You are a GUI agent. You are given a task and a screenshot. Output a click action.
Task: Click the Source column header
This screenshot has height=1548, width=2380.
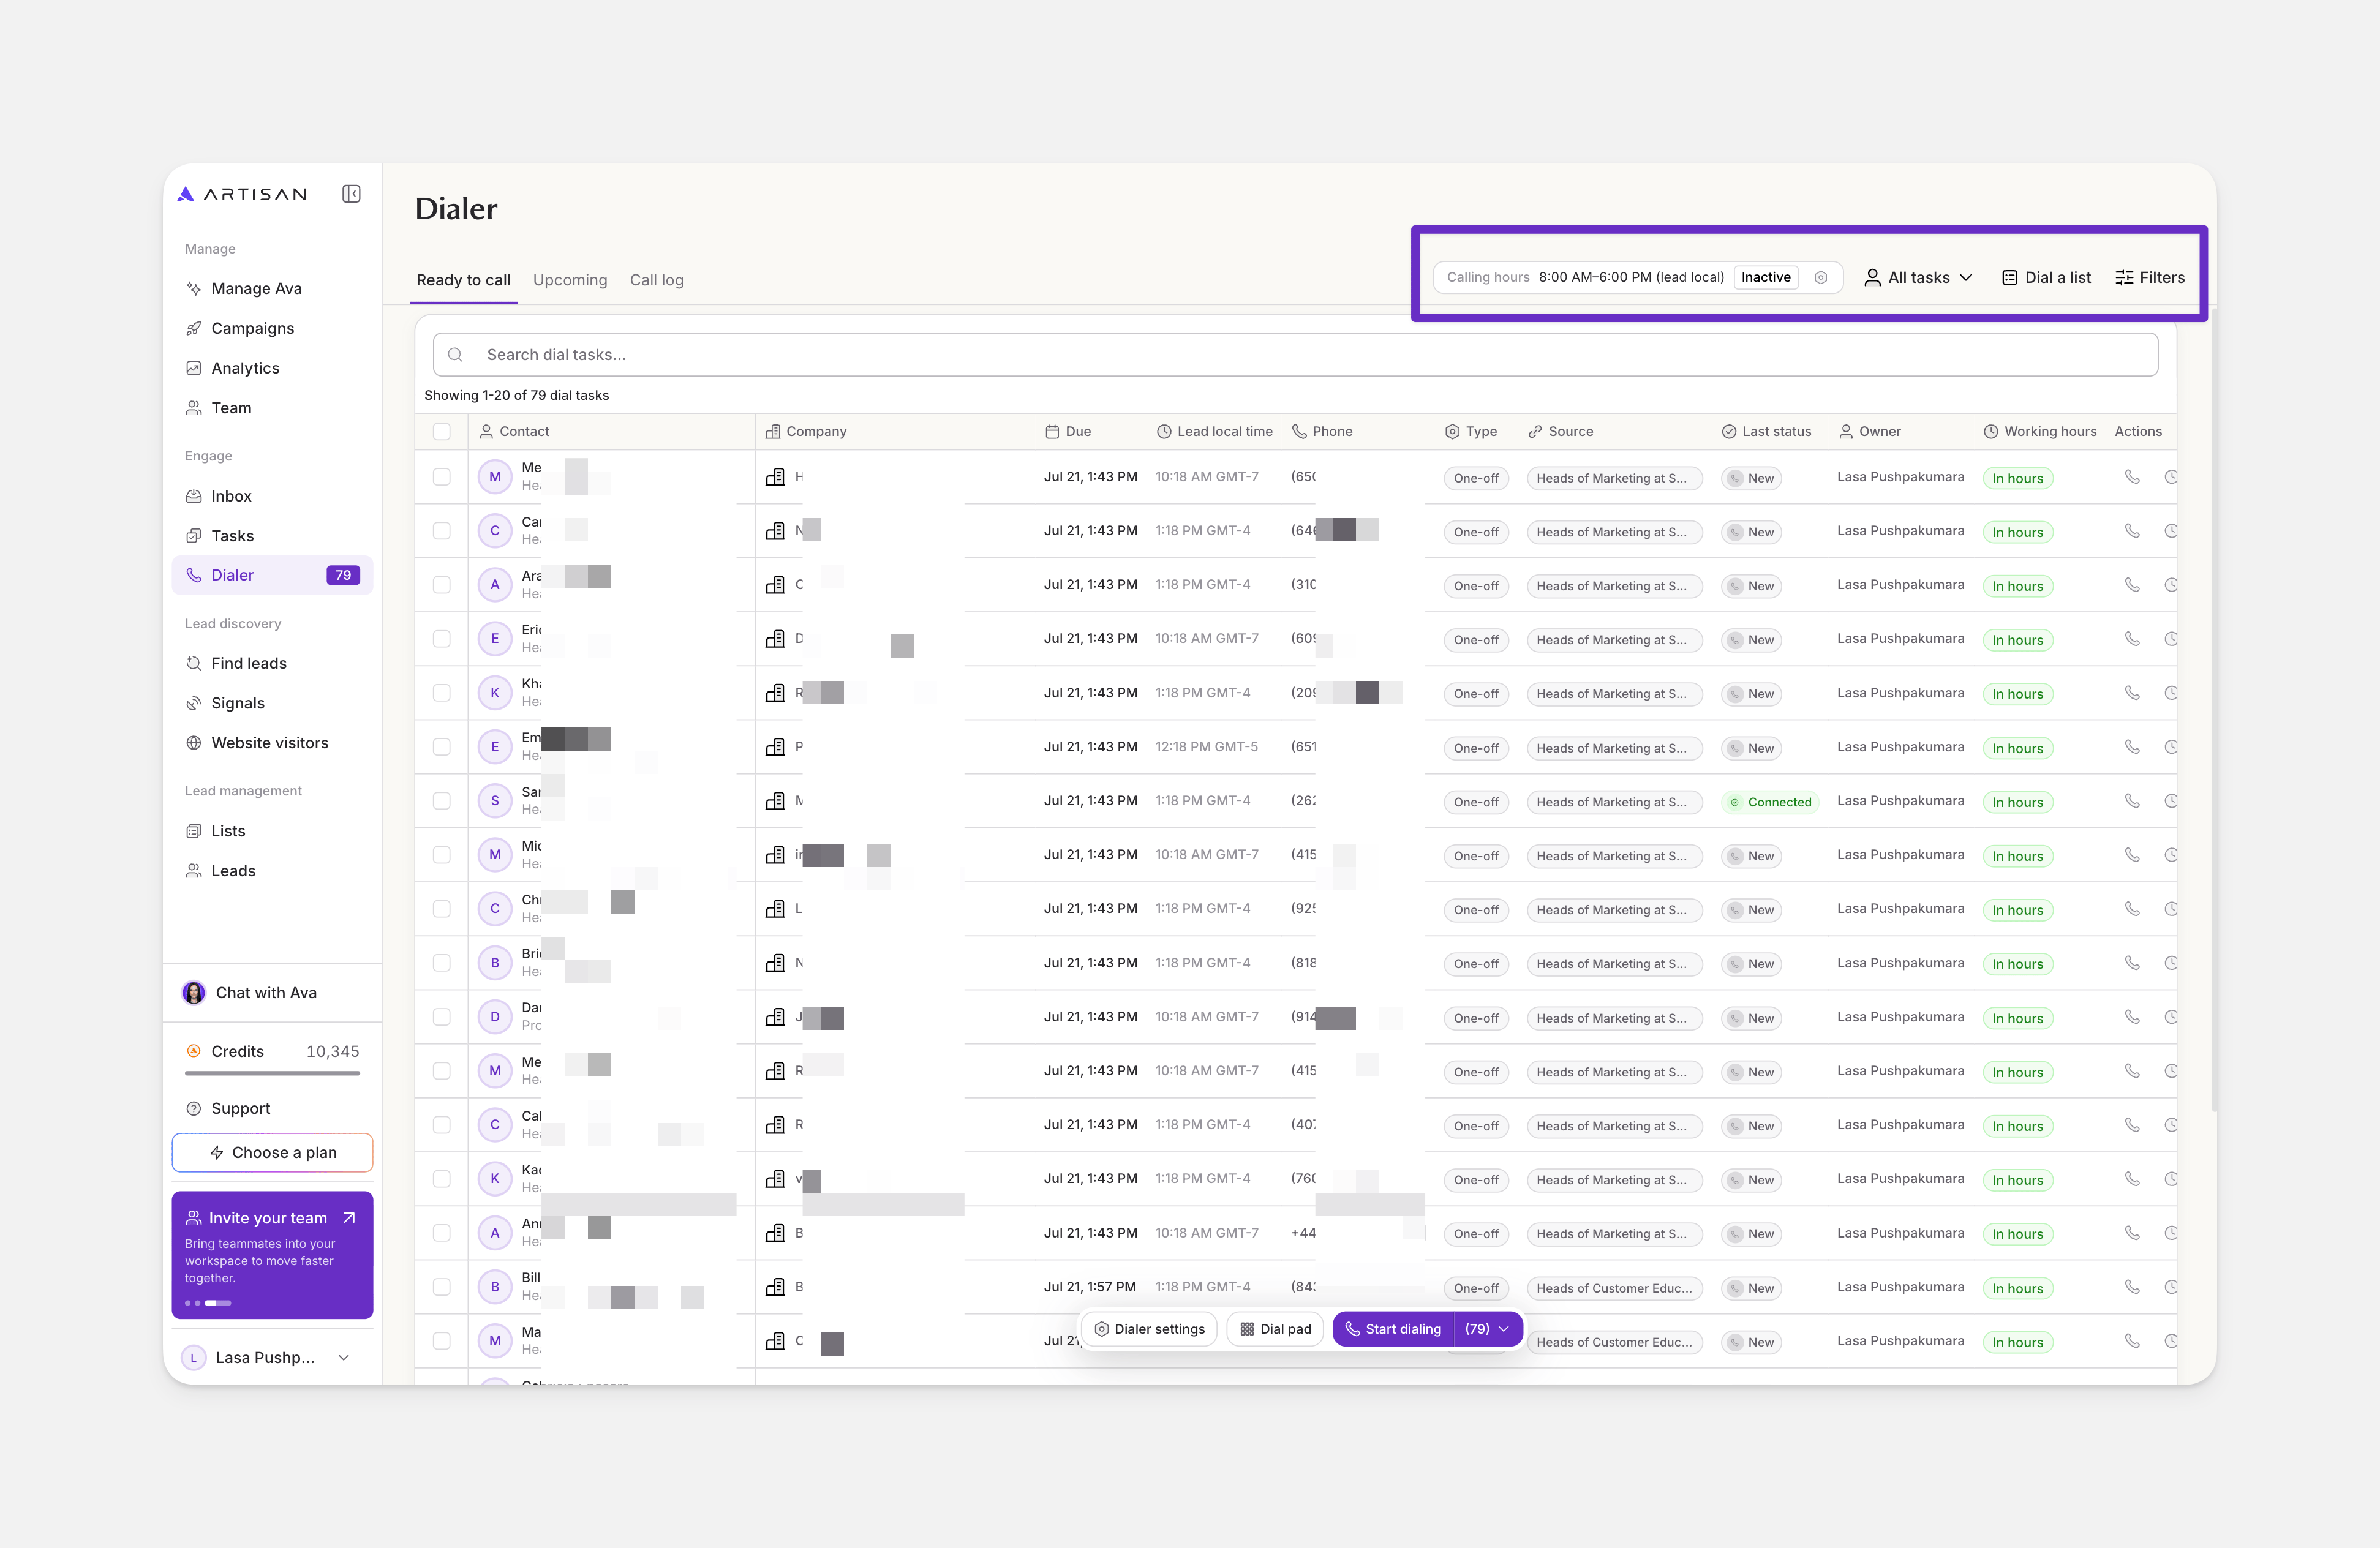coord(1560,432)
